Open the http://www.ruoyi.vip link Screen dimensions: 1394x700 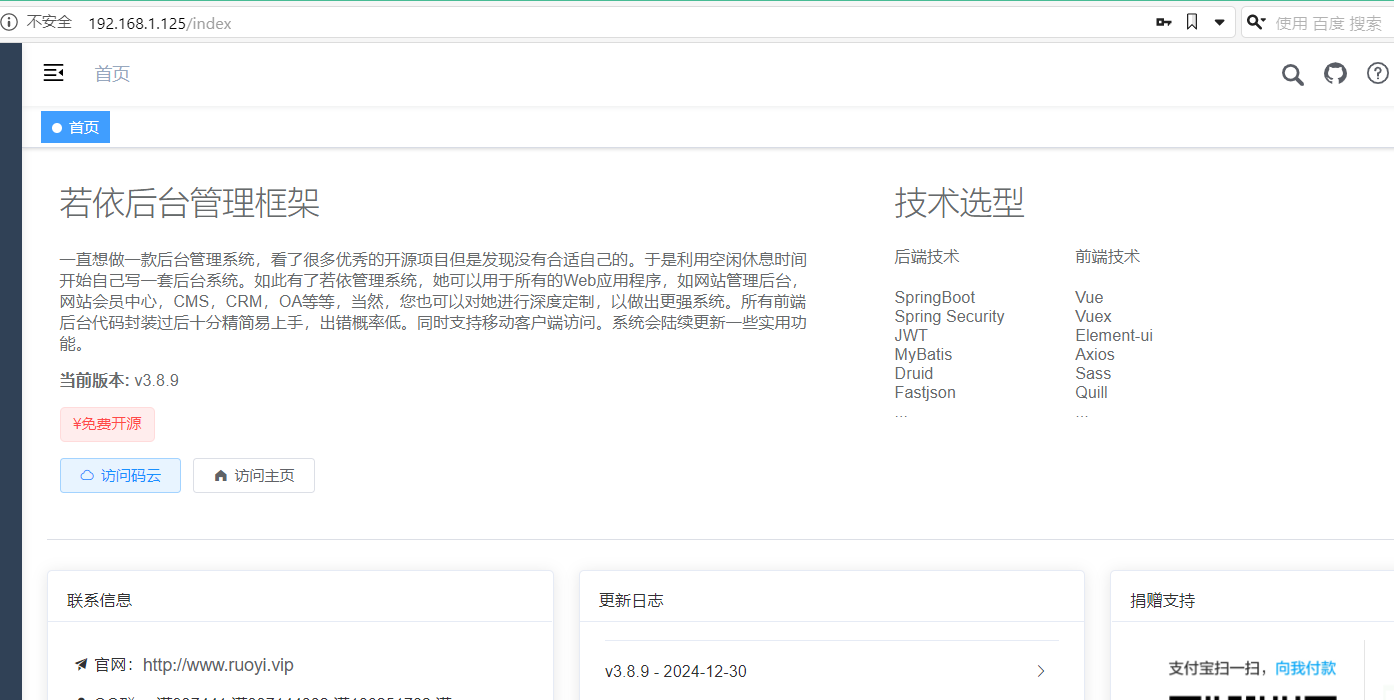218,665
